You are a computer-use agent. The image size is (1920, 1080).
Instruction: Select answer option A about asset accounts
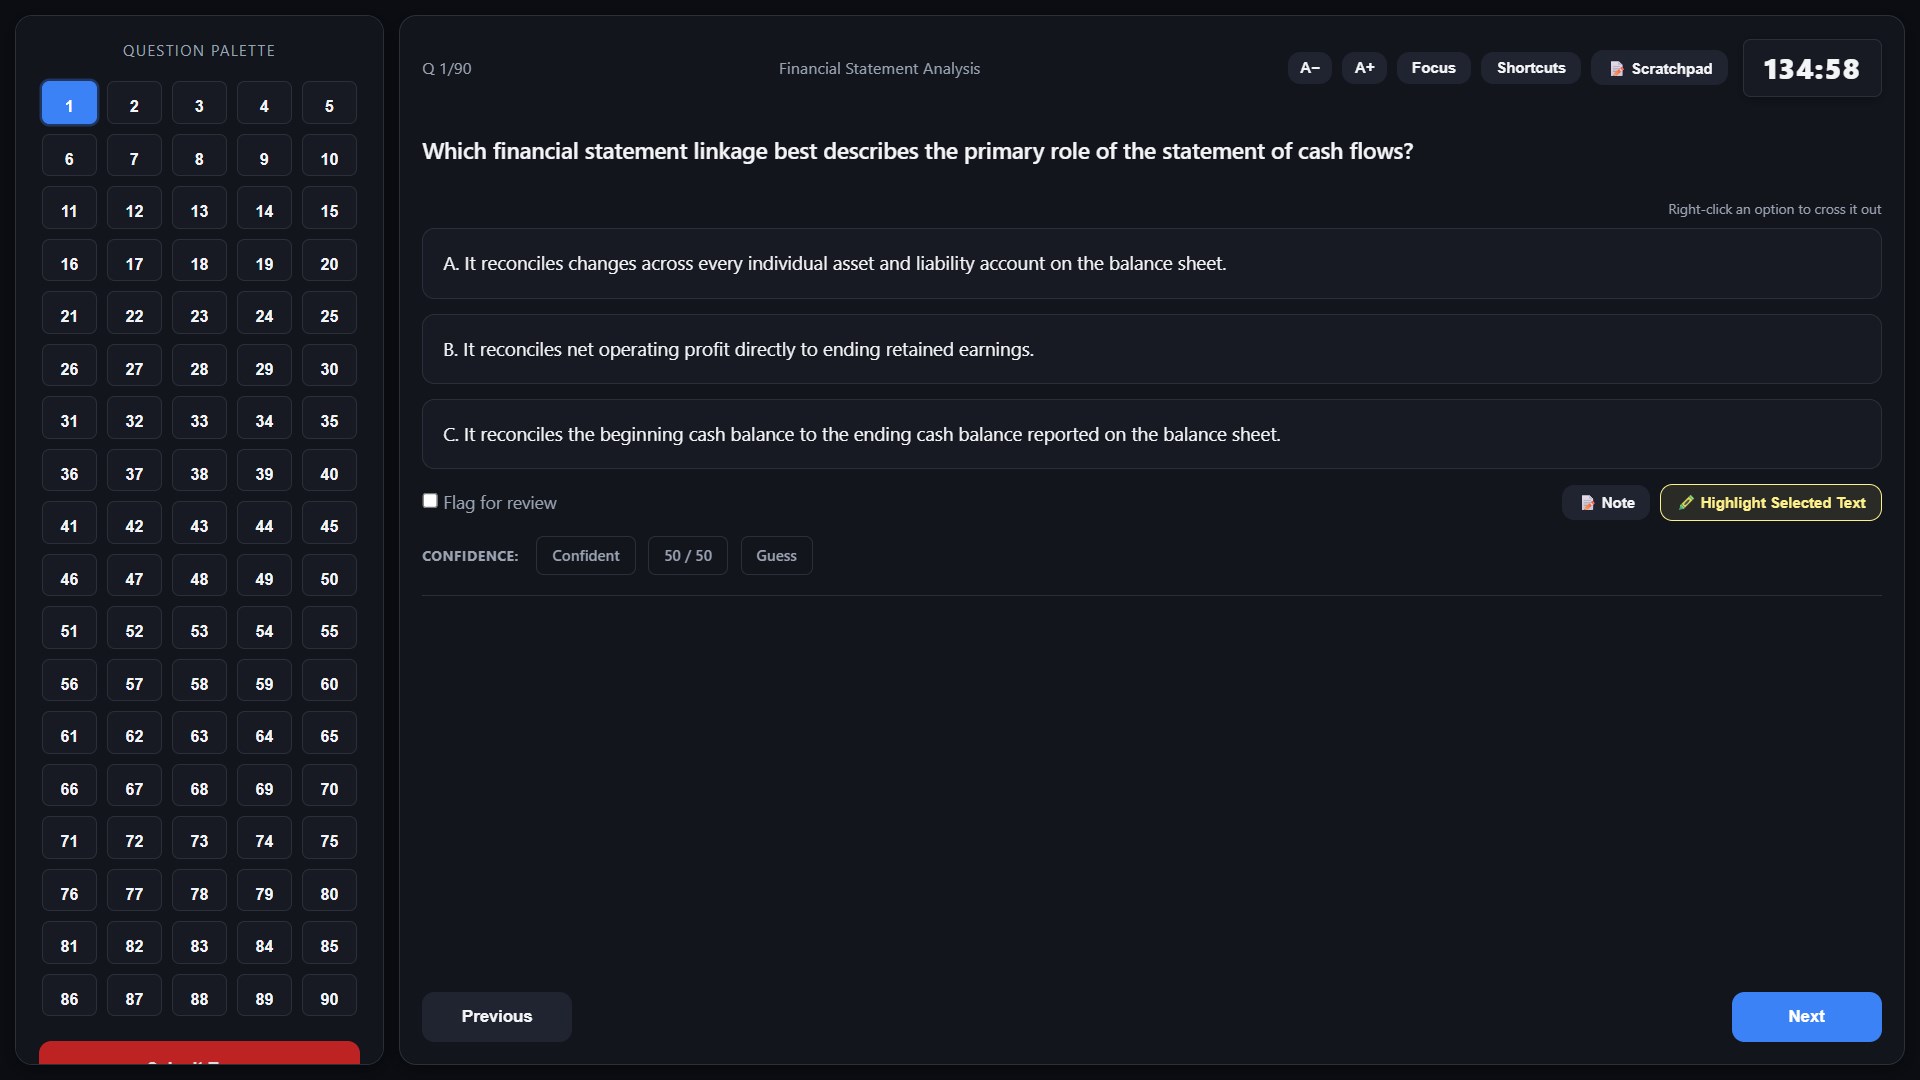pos(1152,264)
